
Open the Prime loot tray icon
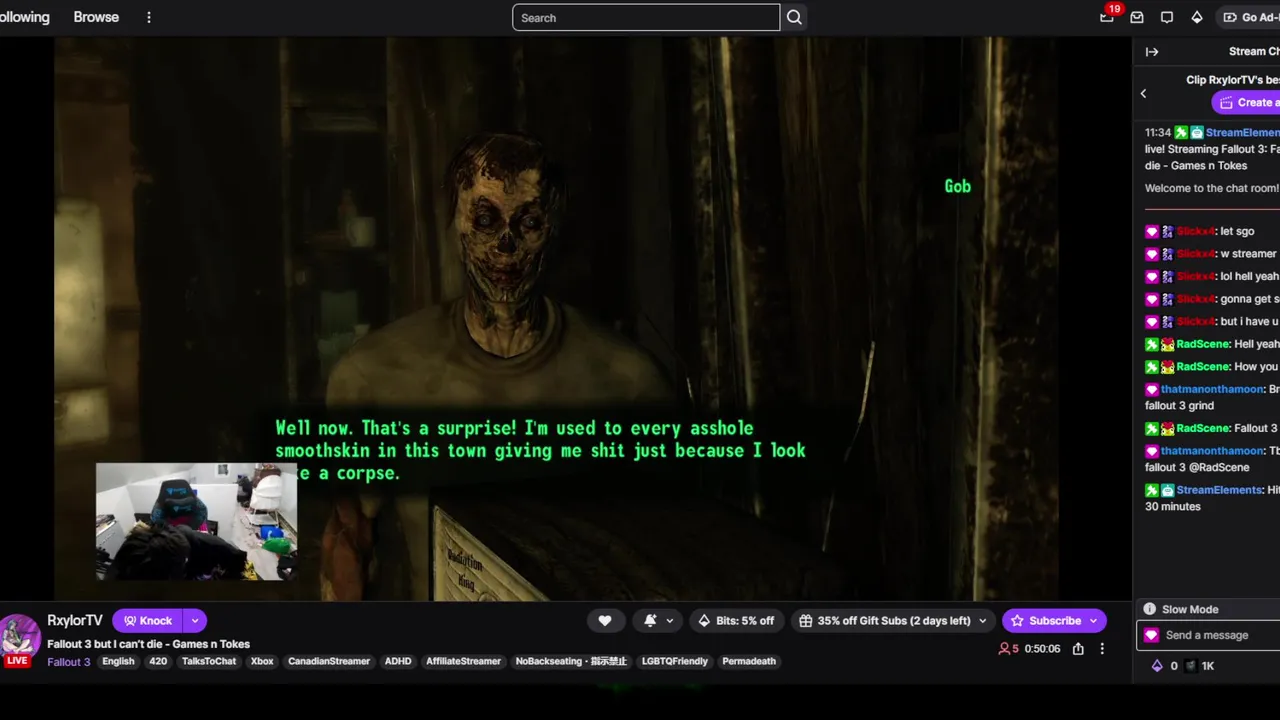(1137, 17)
